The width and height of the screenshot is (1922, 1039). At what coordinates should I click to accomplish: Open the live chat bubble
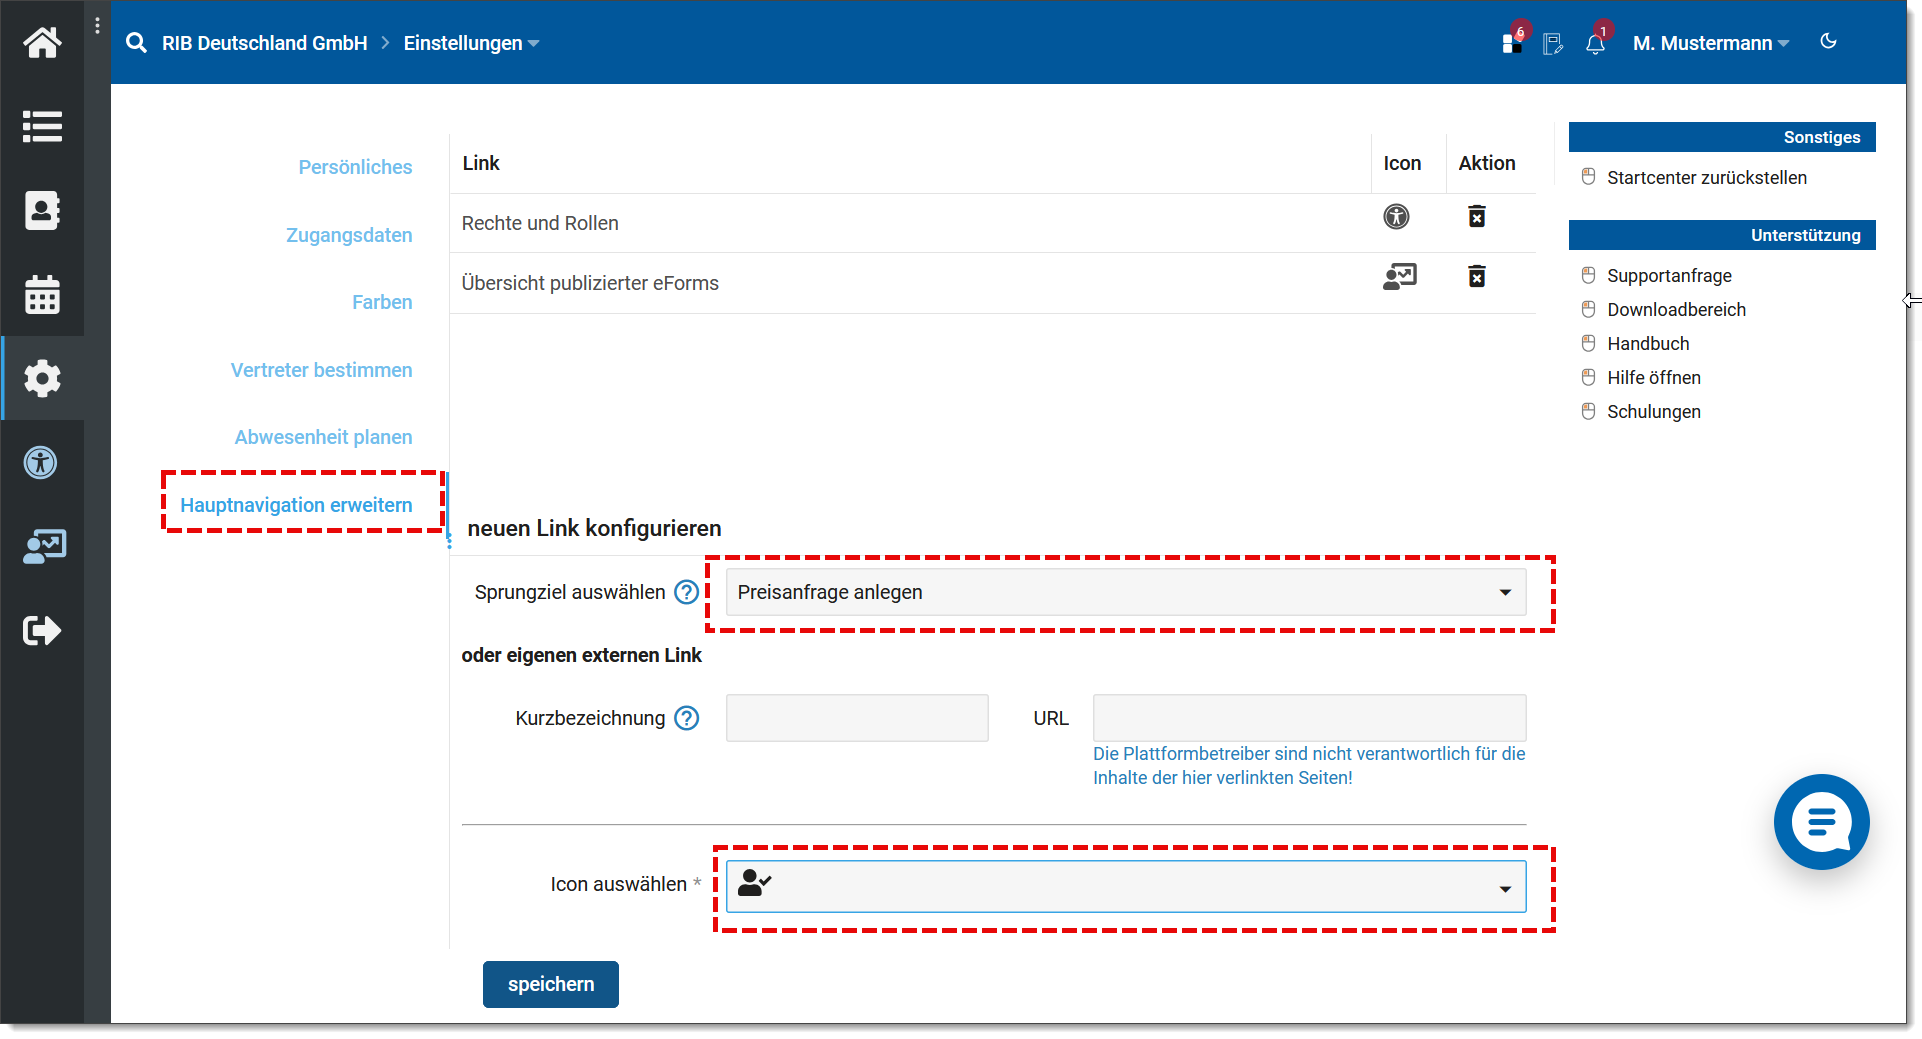[x=1821, y=822]
